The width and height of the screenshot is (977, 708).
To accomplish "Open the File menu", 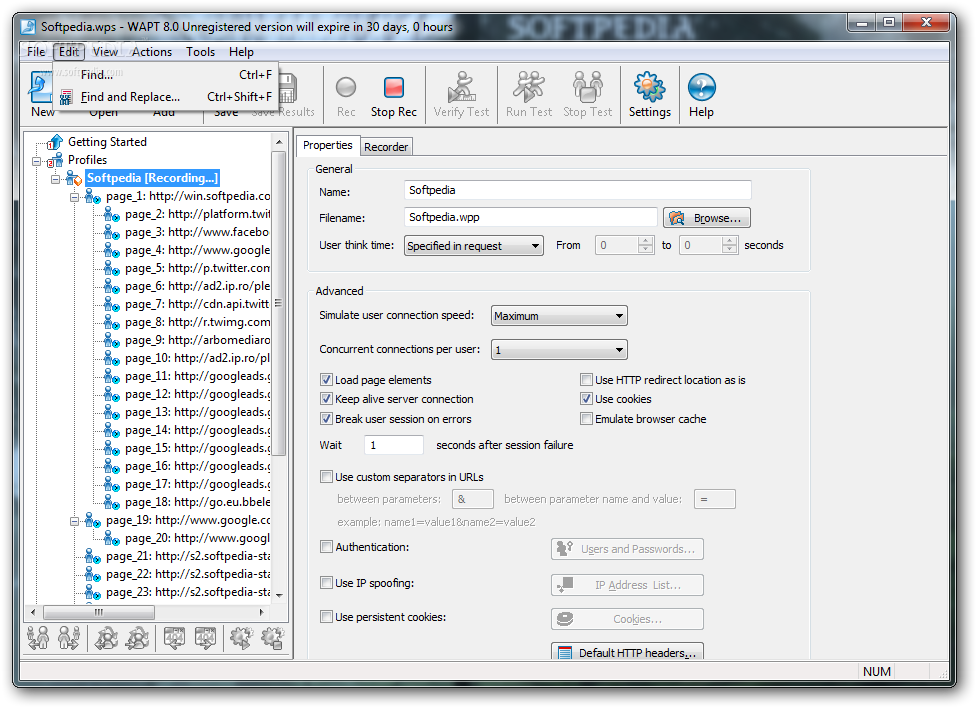I will click(36, 52).
